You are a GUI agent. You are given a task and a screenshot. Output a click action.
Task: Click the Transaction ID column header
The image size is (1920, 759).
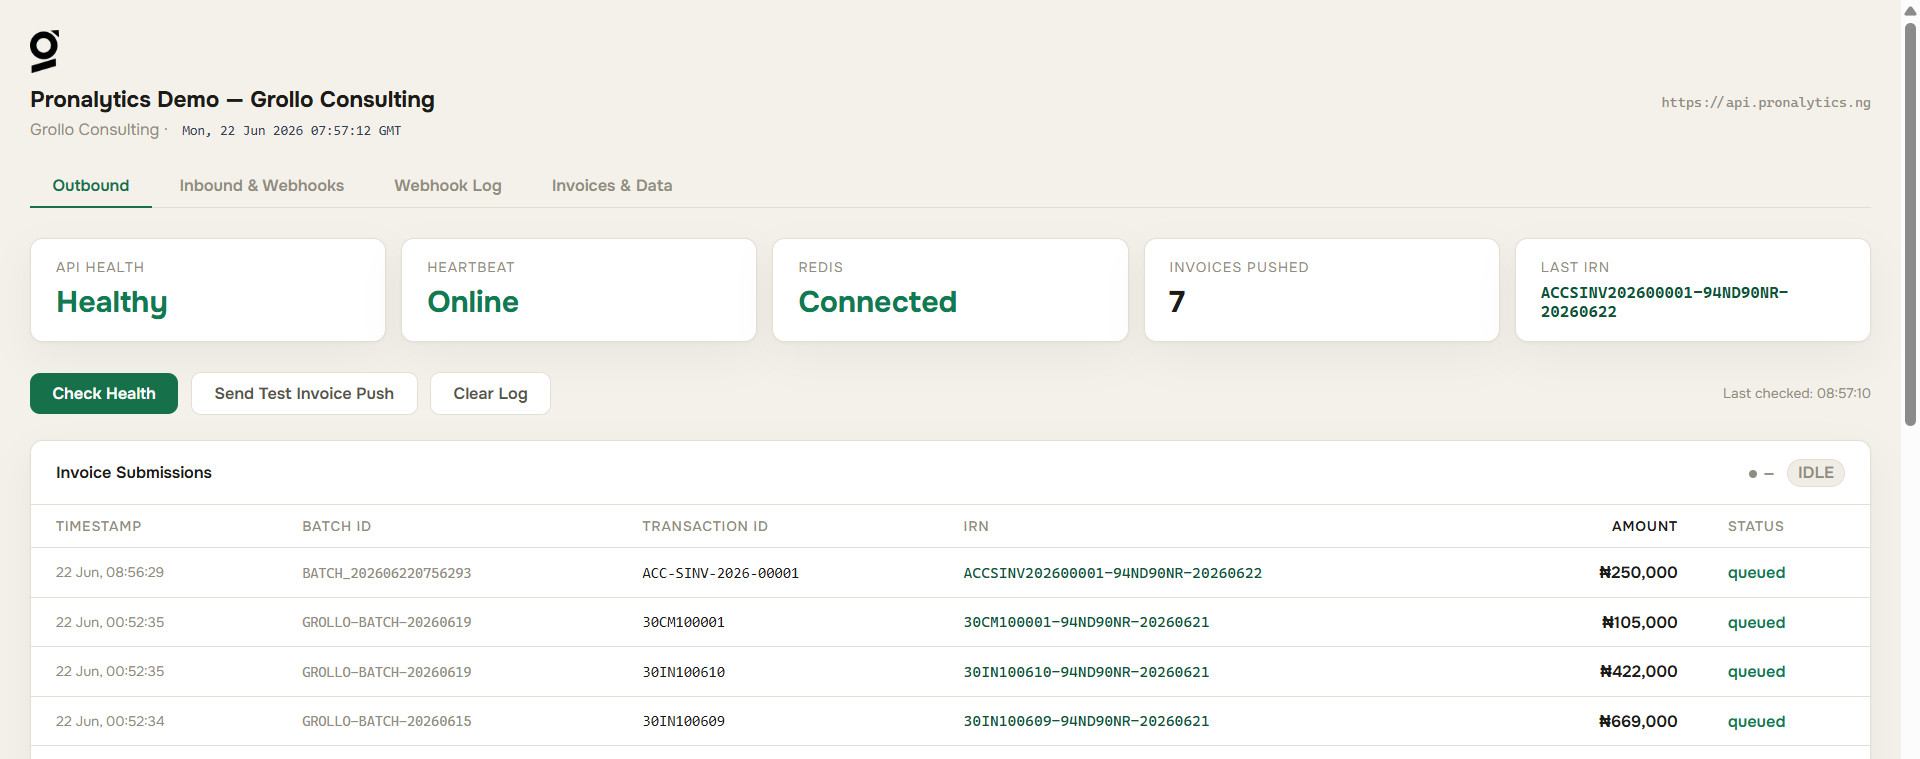705,526
